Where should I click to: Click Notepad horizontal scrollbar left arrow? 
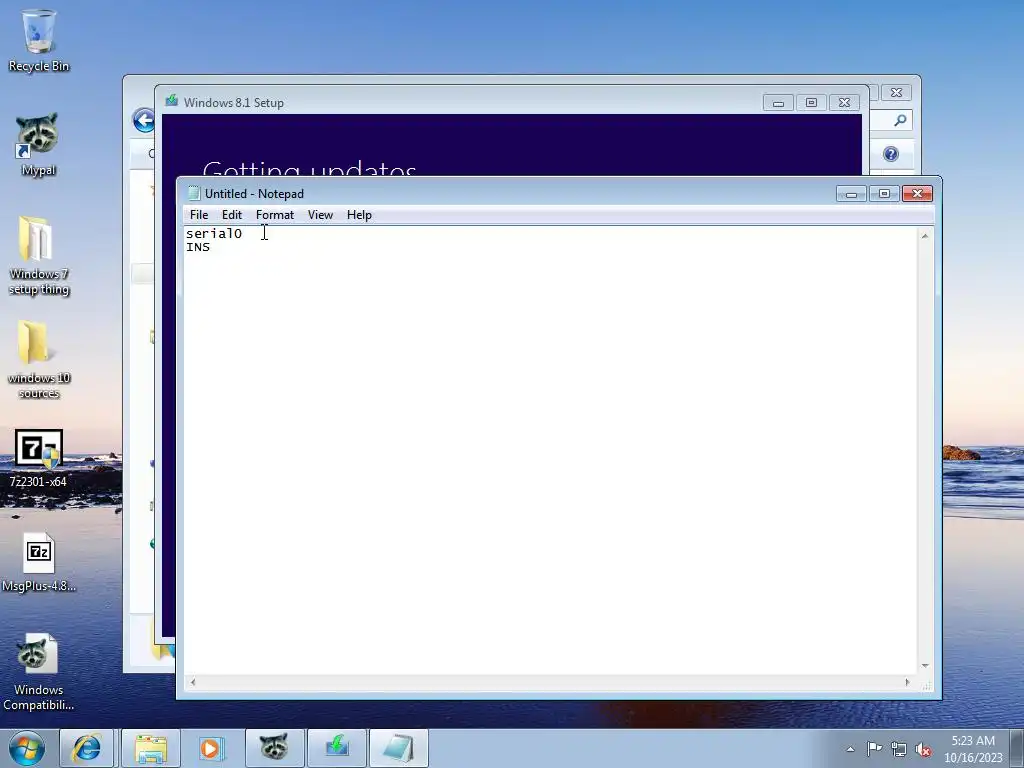point(193,682)
